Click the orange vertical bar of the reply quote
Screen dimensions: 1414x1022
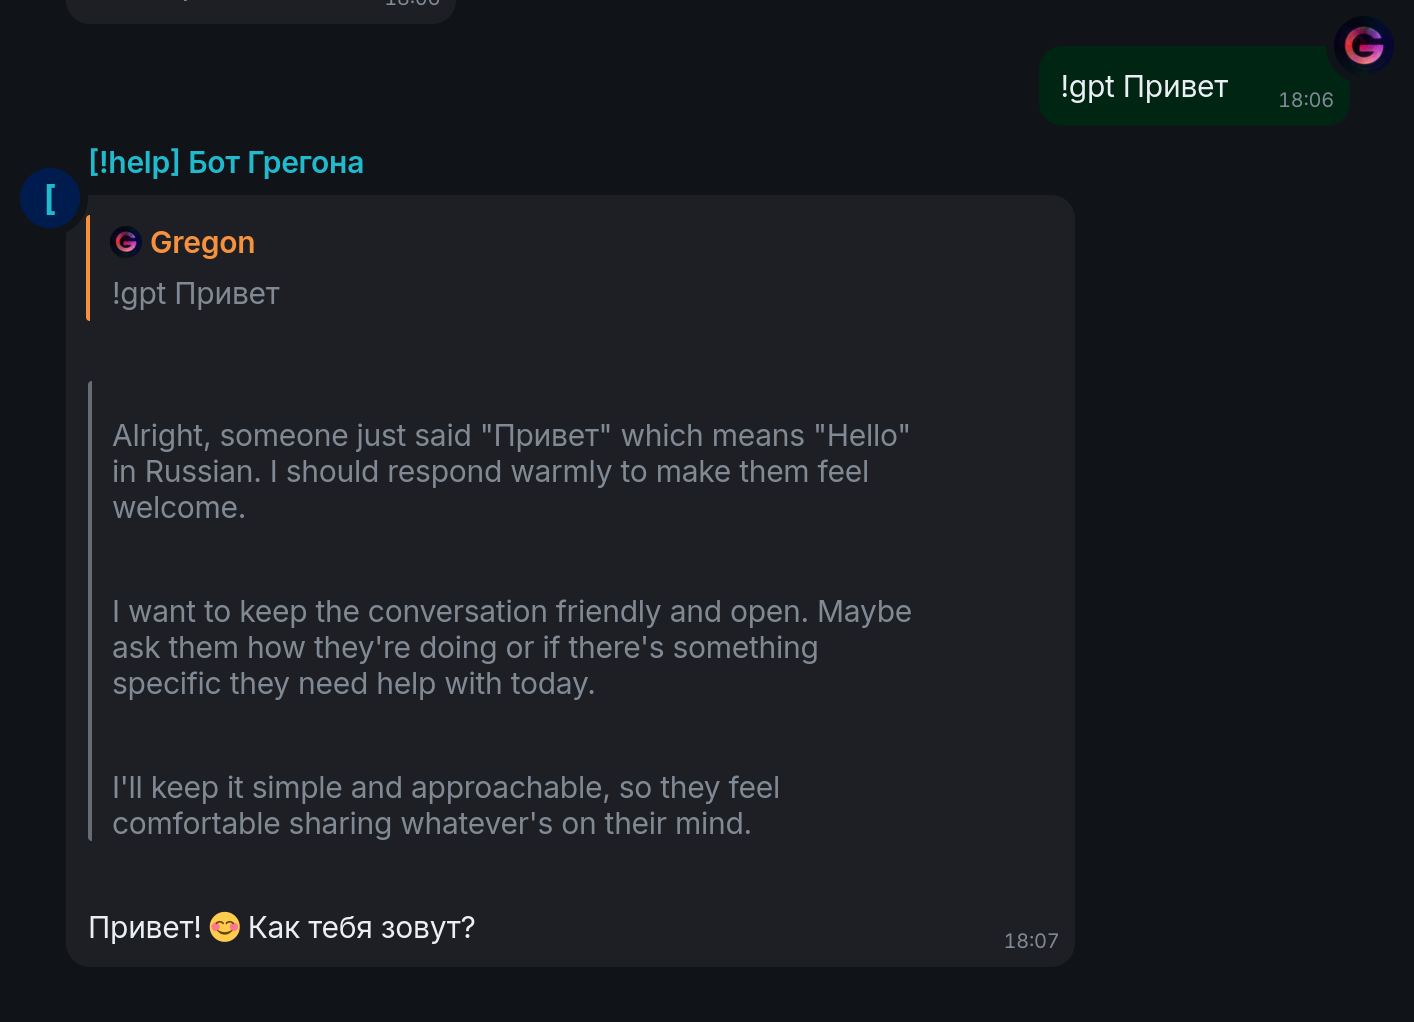pyautogui.click(x=88, y=268)
